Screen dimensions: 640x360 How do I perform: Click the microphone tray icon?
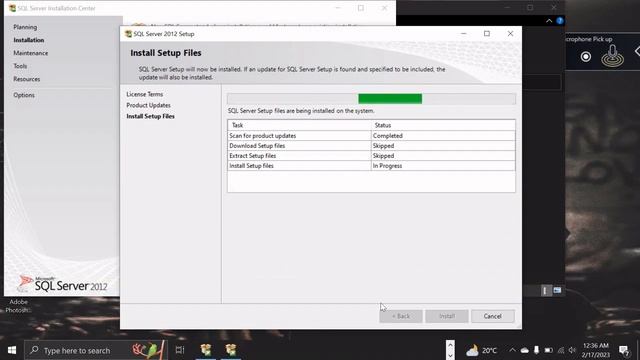tap(536, 350)
